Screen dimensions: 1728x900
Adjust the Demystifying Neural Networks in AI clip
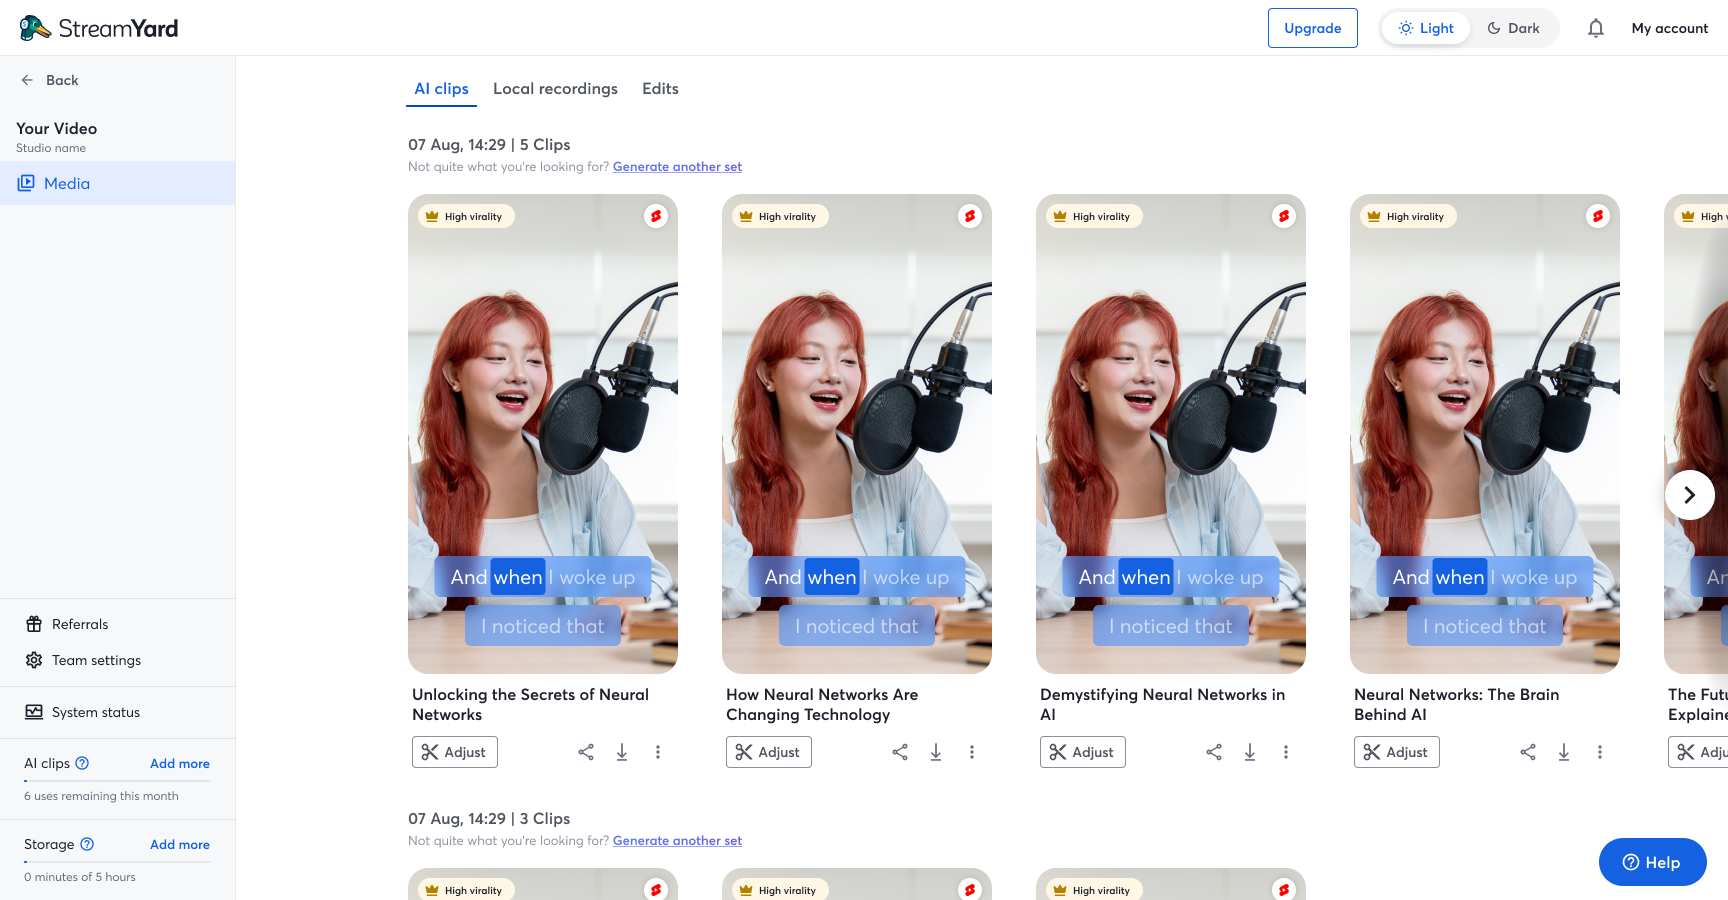1083,752
